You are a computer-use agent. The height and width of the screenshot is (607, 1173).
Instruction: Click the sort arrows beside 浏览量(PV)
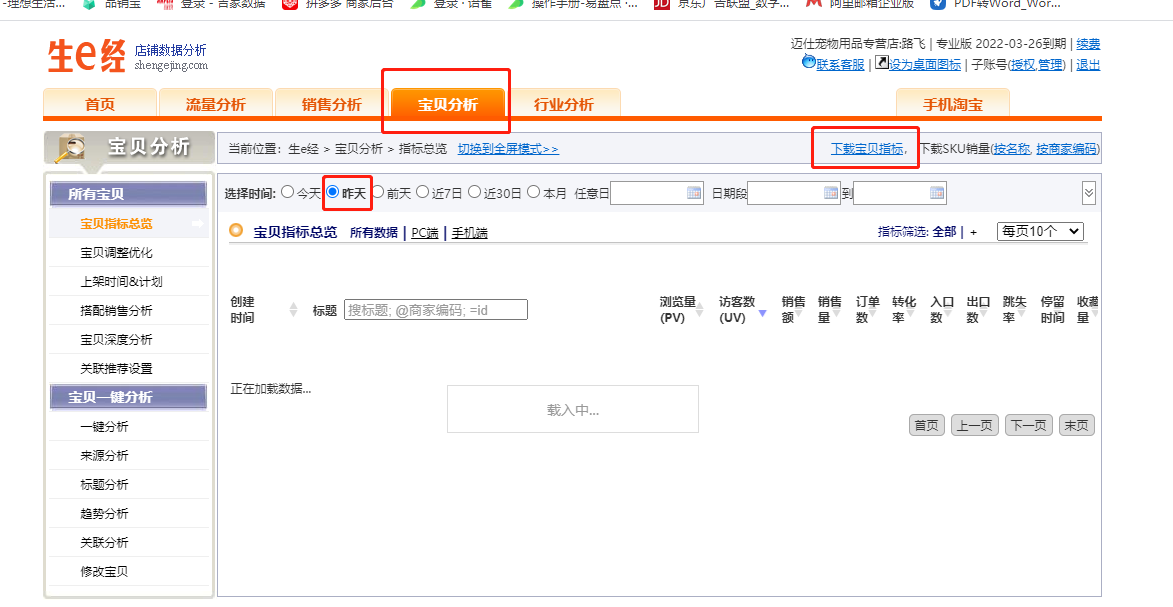tap(699, 310)
